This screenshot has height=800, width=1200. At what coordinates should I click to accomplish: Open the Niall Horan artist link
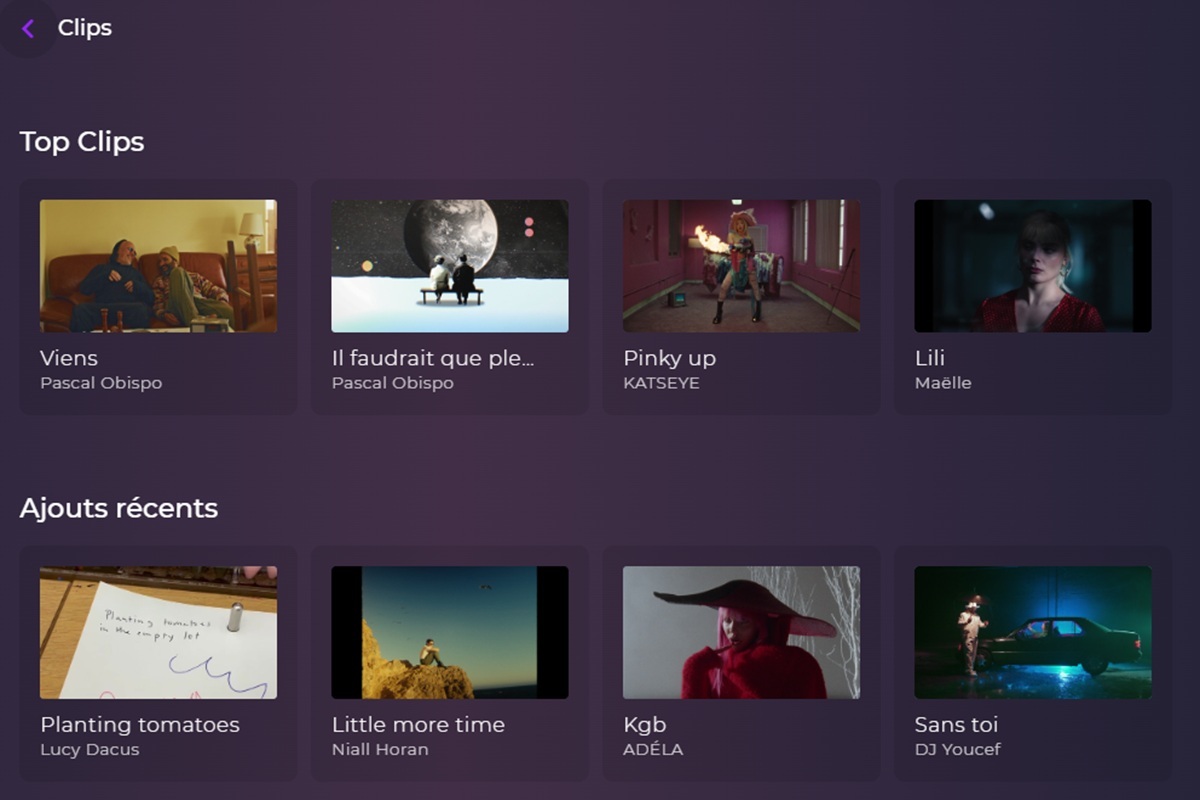[x=381, y=748]
